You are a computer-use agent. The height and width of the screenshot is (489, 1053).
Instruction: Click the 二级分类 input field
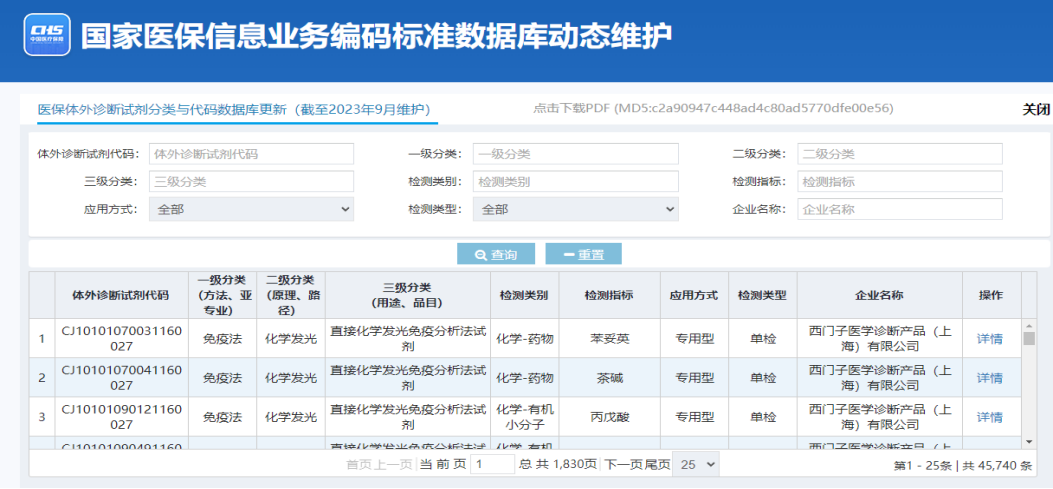coord(899,154)
